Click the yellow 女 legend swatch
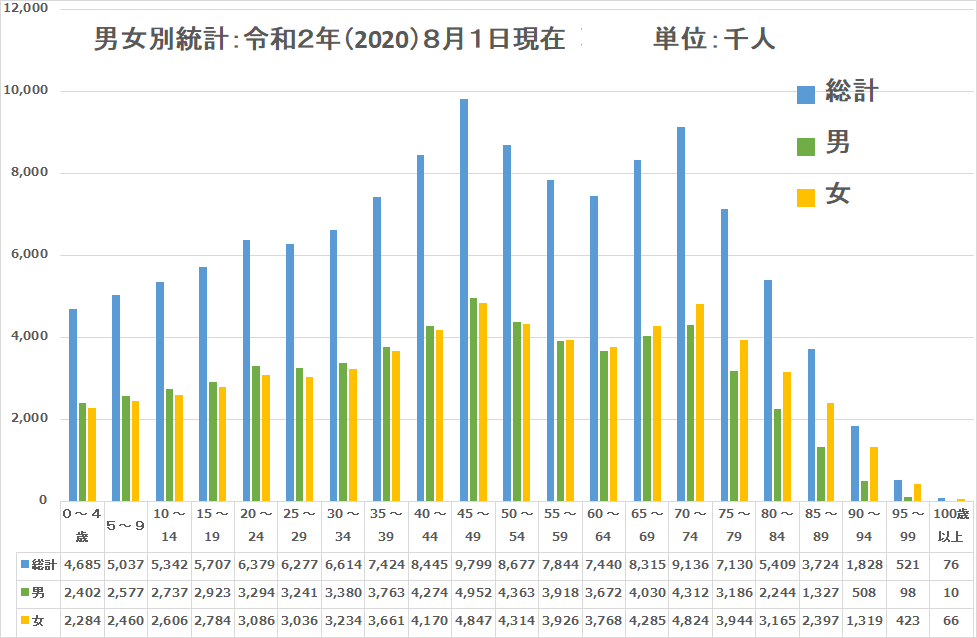This screenshot has height=638, width=977. click(x=806, y=198)
